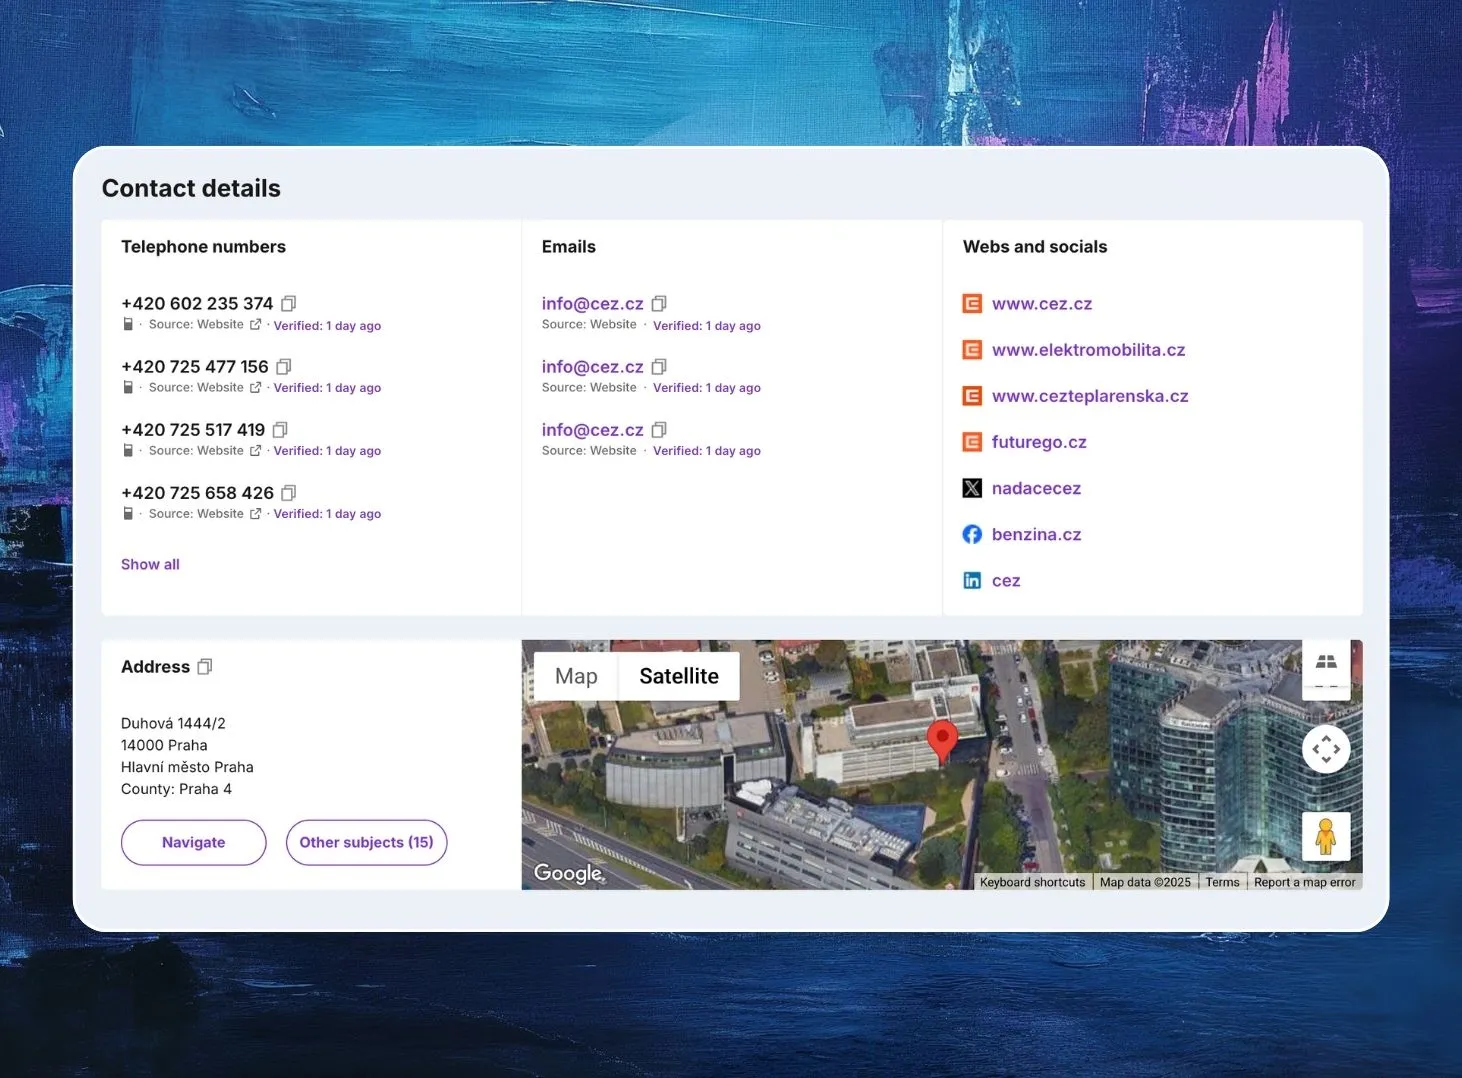Click the logo icon beside www.cezteplarenska.cz

972,395
